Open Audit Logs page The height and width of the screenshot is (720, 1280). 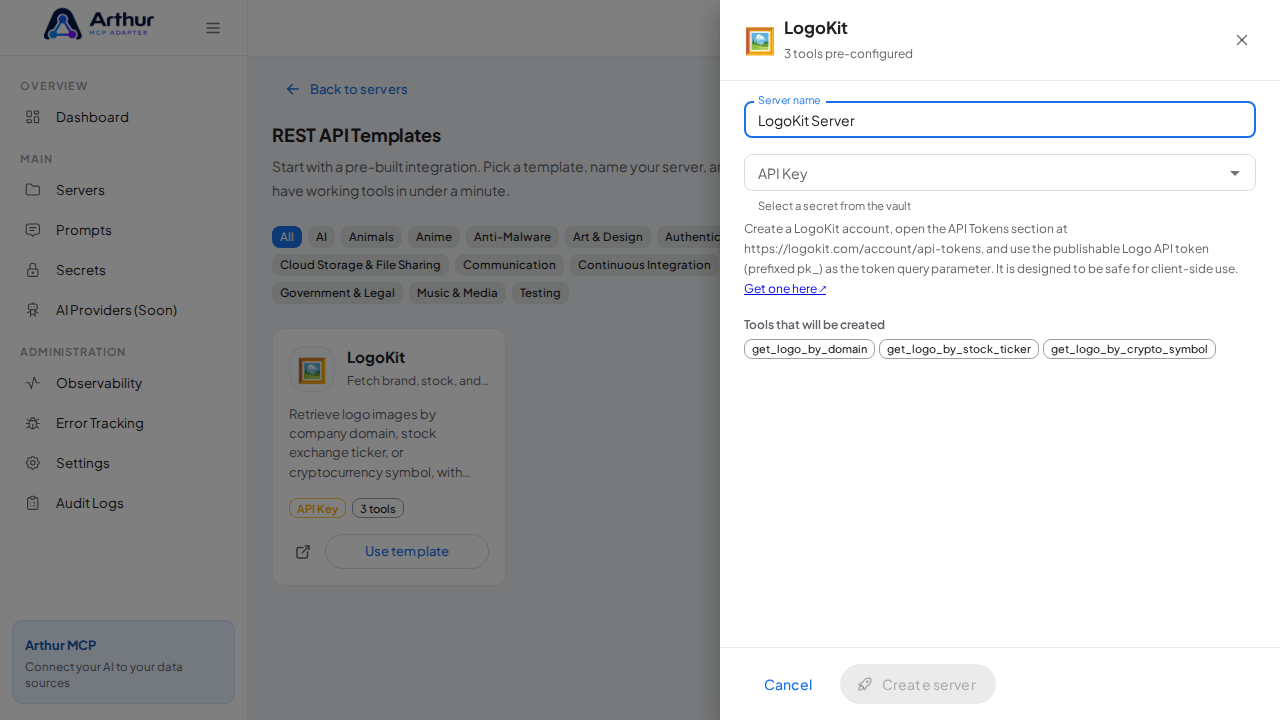click(x=124, y=503)
